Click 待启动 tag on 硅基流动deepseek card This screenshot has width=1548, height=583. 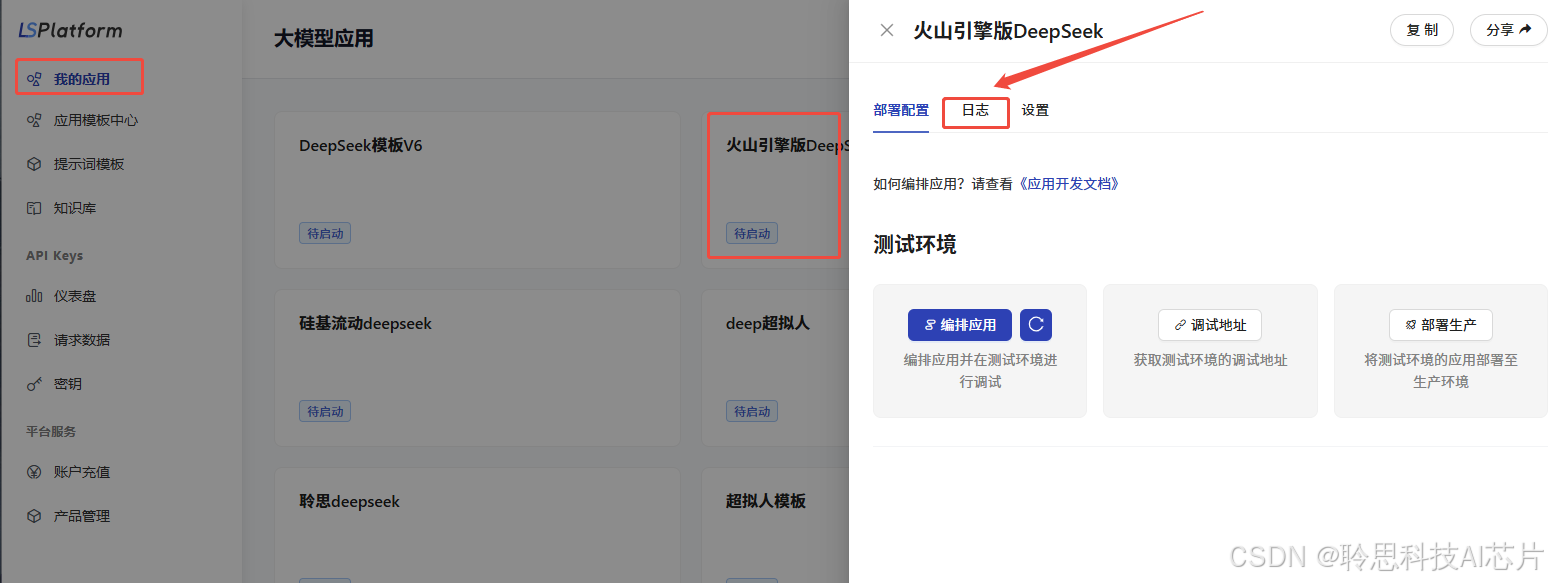click(x=325, y=411)
